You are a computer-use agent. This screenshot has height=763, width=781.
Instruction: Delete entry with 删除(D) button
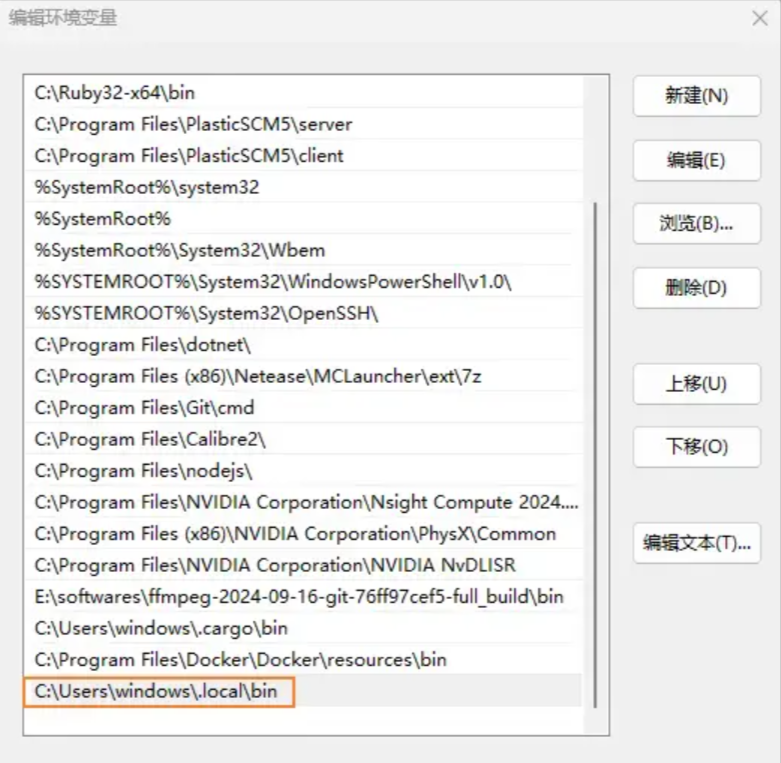coord(697,288)
